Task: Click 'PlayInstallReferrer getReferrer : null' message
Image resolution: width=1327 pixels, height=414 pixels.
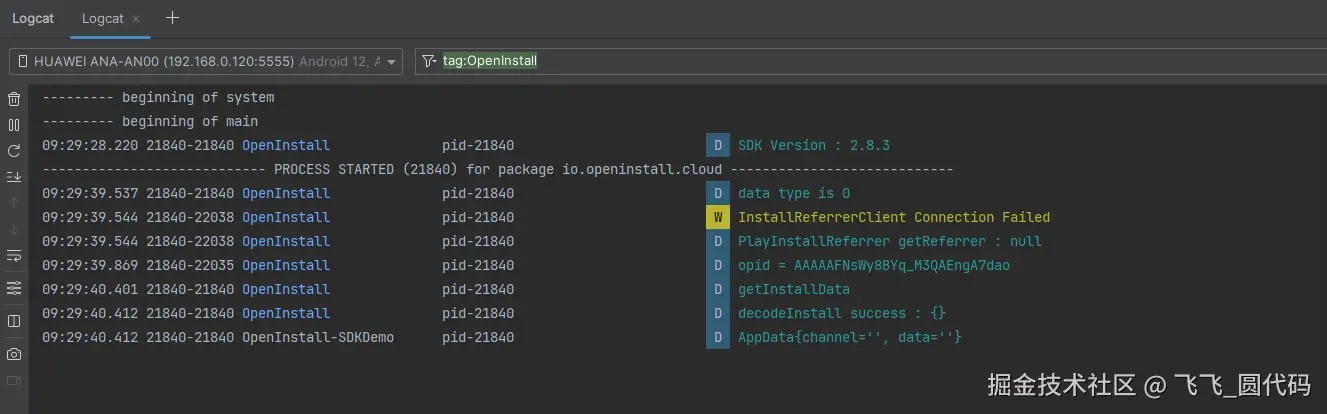Action: 890,241
